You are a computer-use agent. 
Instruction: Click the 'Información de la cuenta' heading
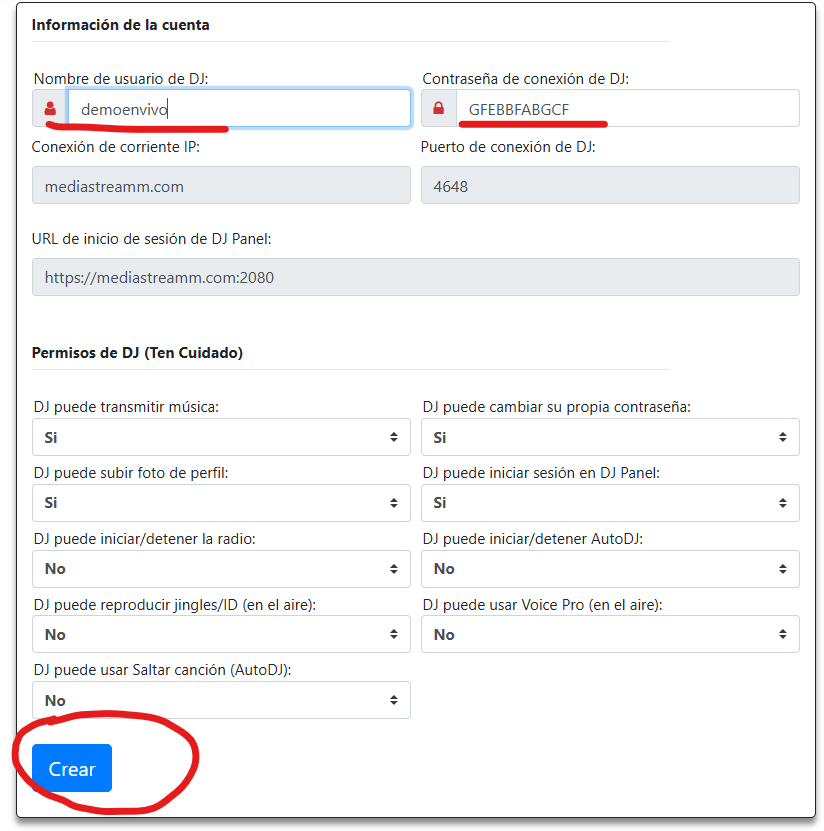(x=121, y=25)
